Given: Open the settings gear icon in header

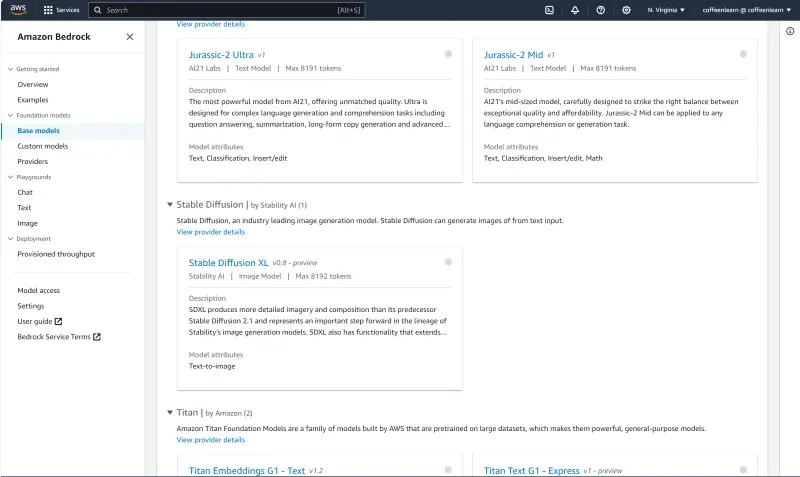Looking at the screenshot, I should click(x=626, y=10).
